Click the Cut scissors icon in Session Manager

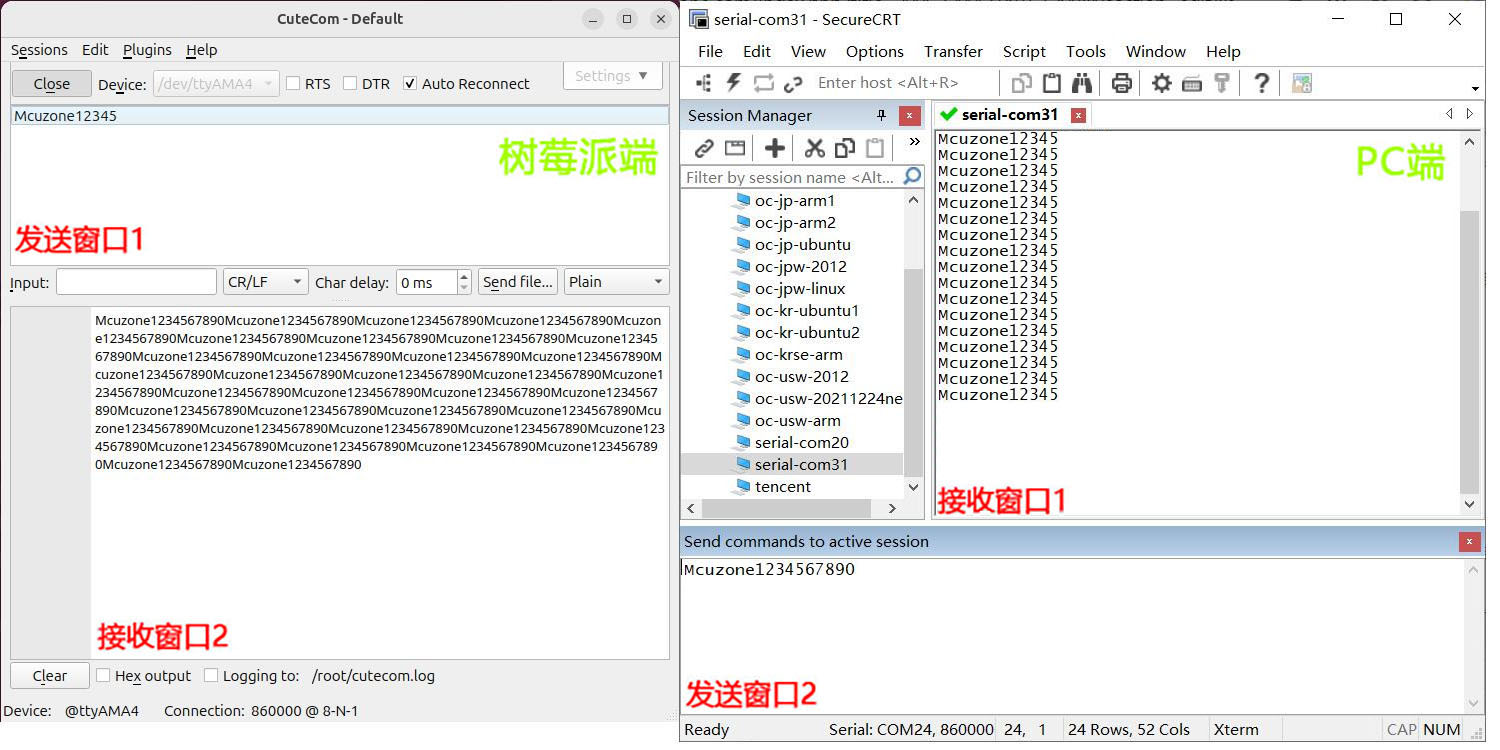point(814,149)
